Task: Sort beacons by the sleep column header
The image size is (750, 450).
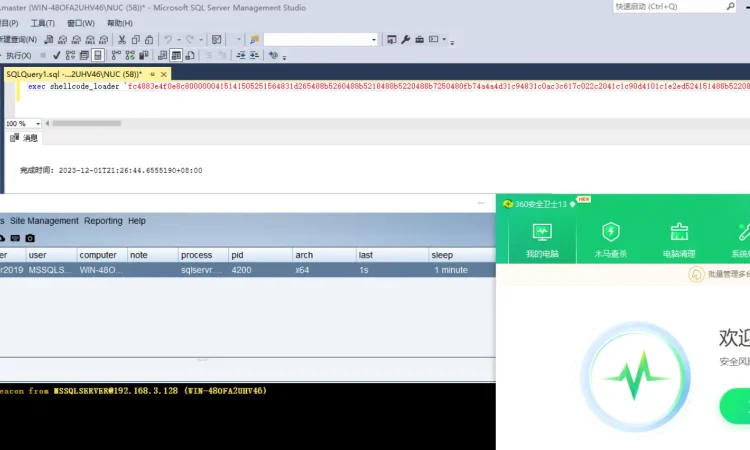Action: click(x=462, y=255)
